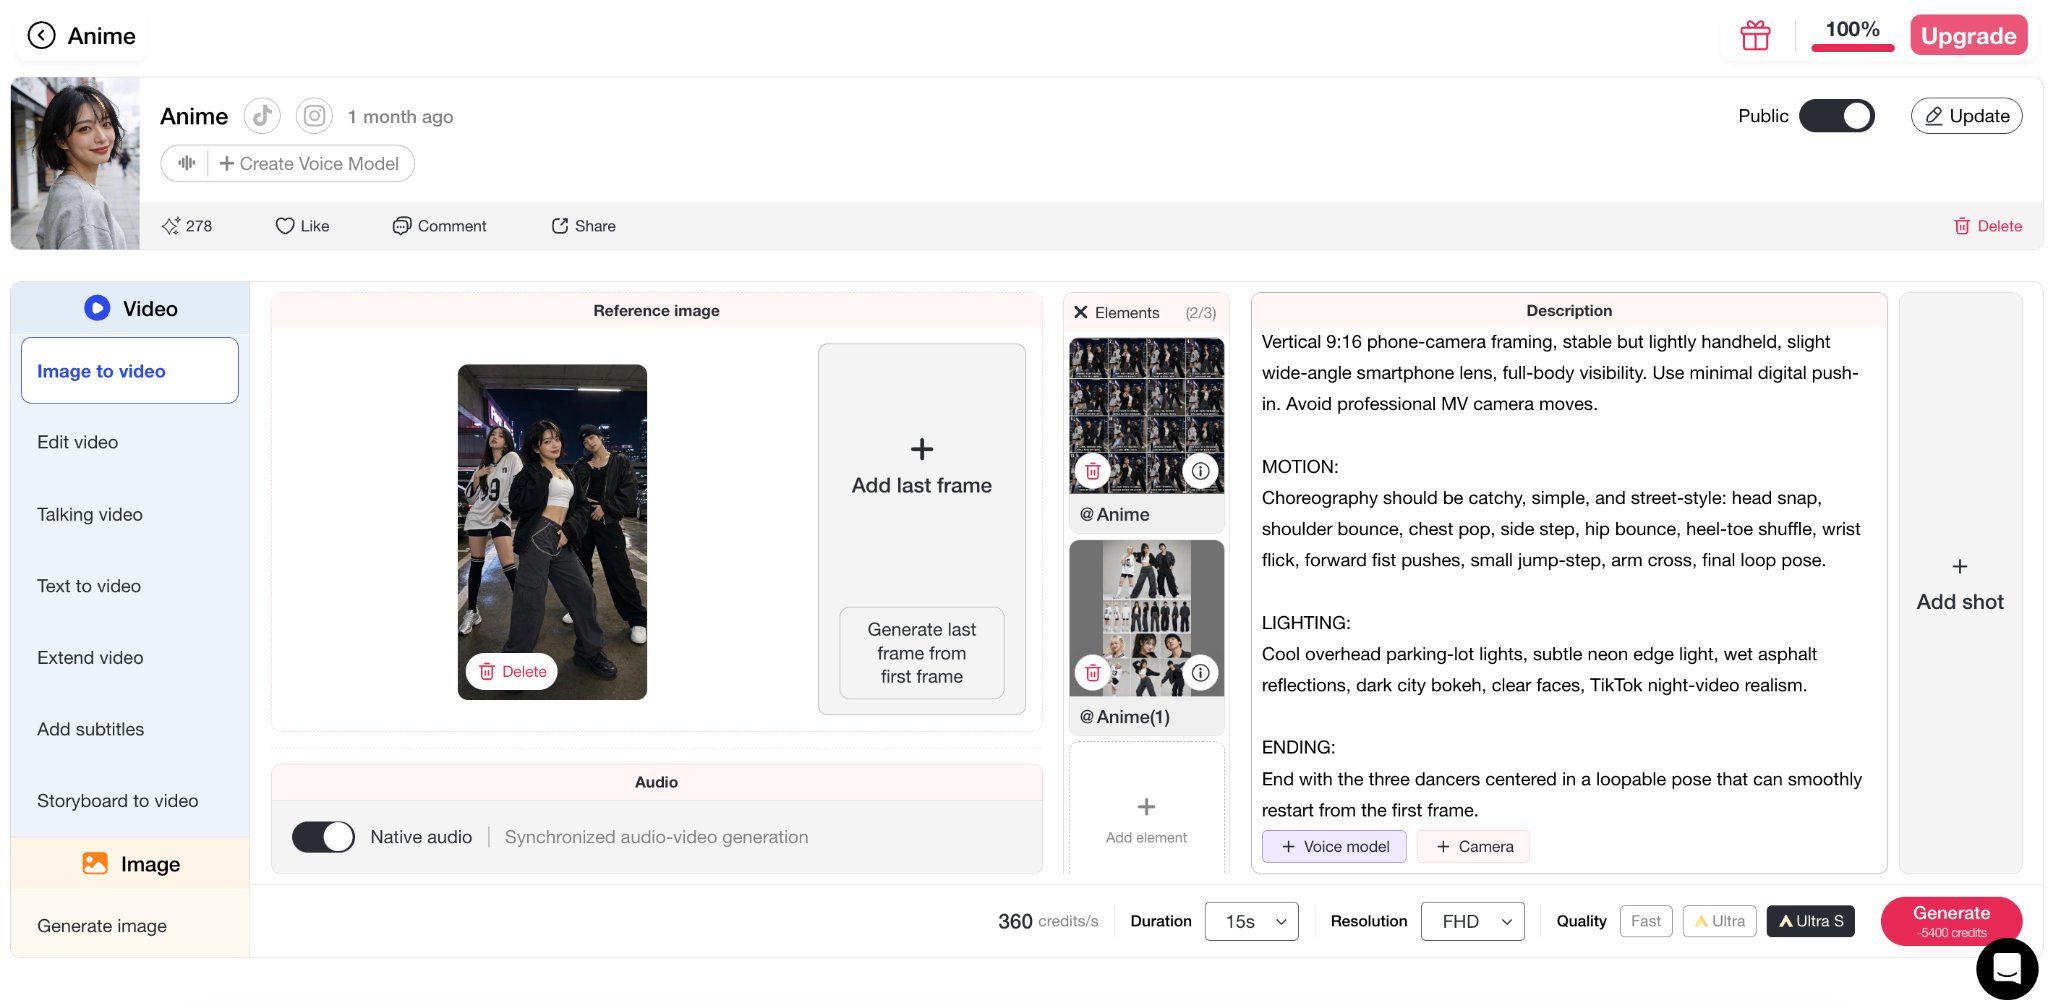Select Fast quality option
Image resolution: width=2048 pixels, height=1008 pixels.
pos(1646,921)
